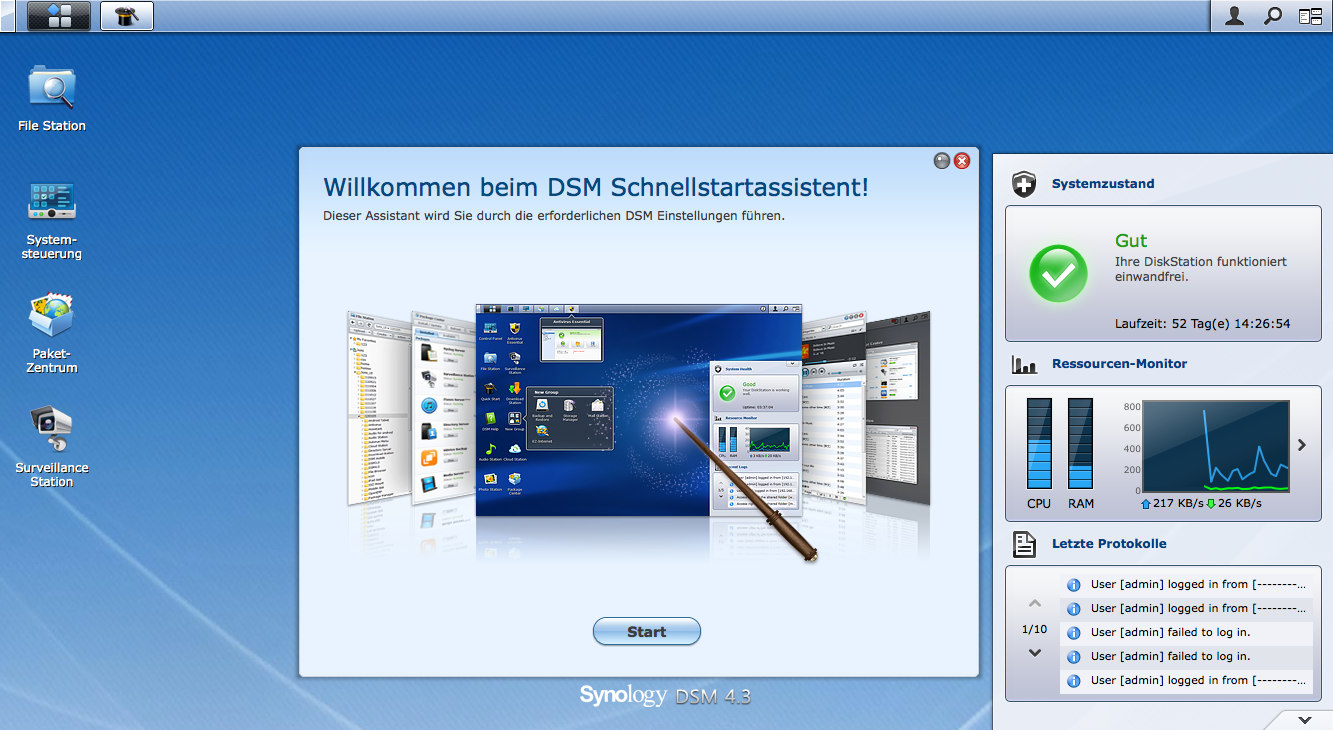This screenshot has width=1333, height=730.
Task: Open Surveillance Station desktop icon
Action: pyautogui.click(x=52, y=447)
